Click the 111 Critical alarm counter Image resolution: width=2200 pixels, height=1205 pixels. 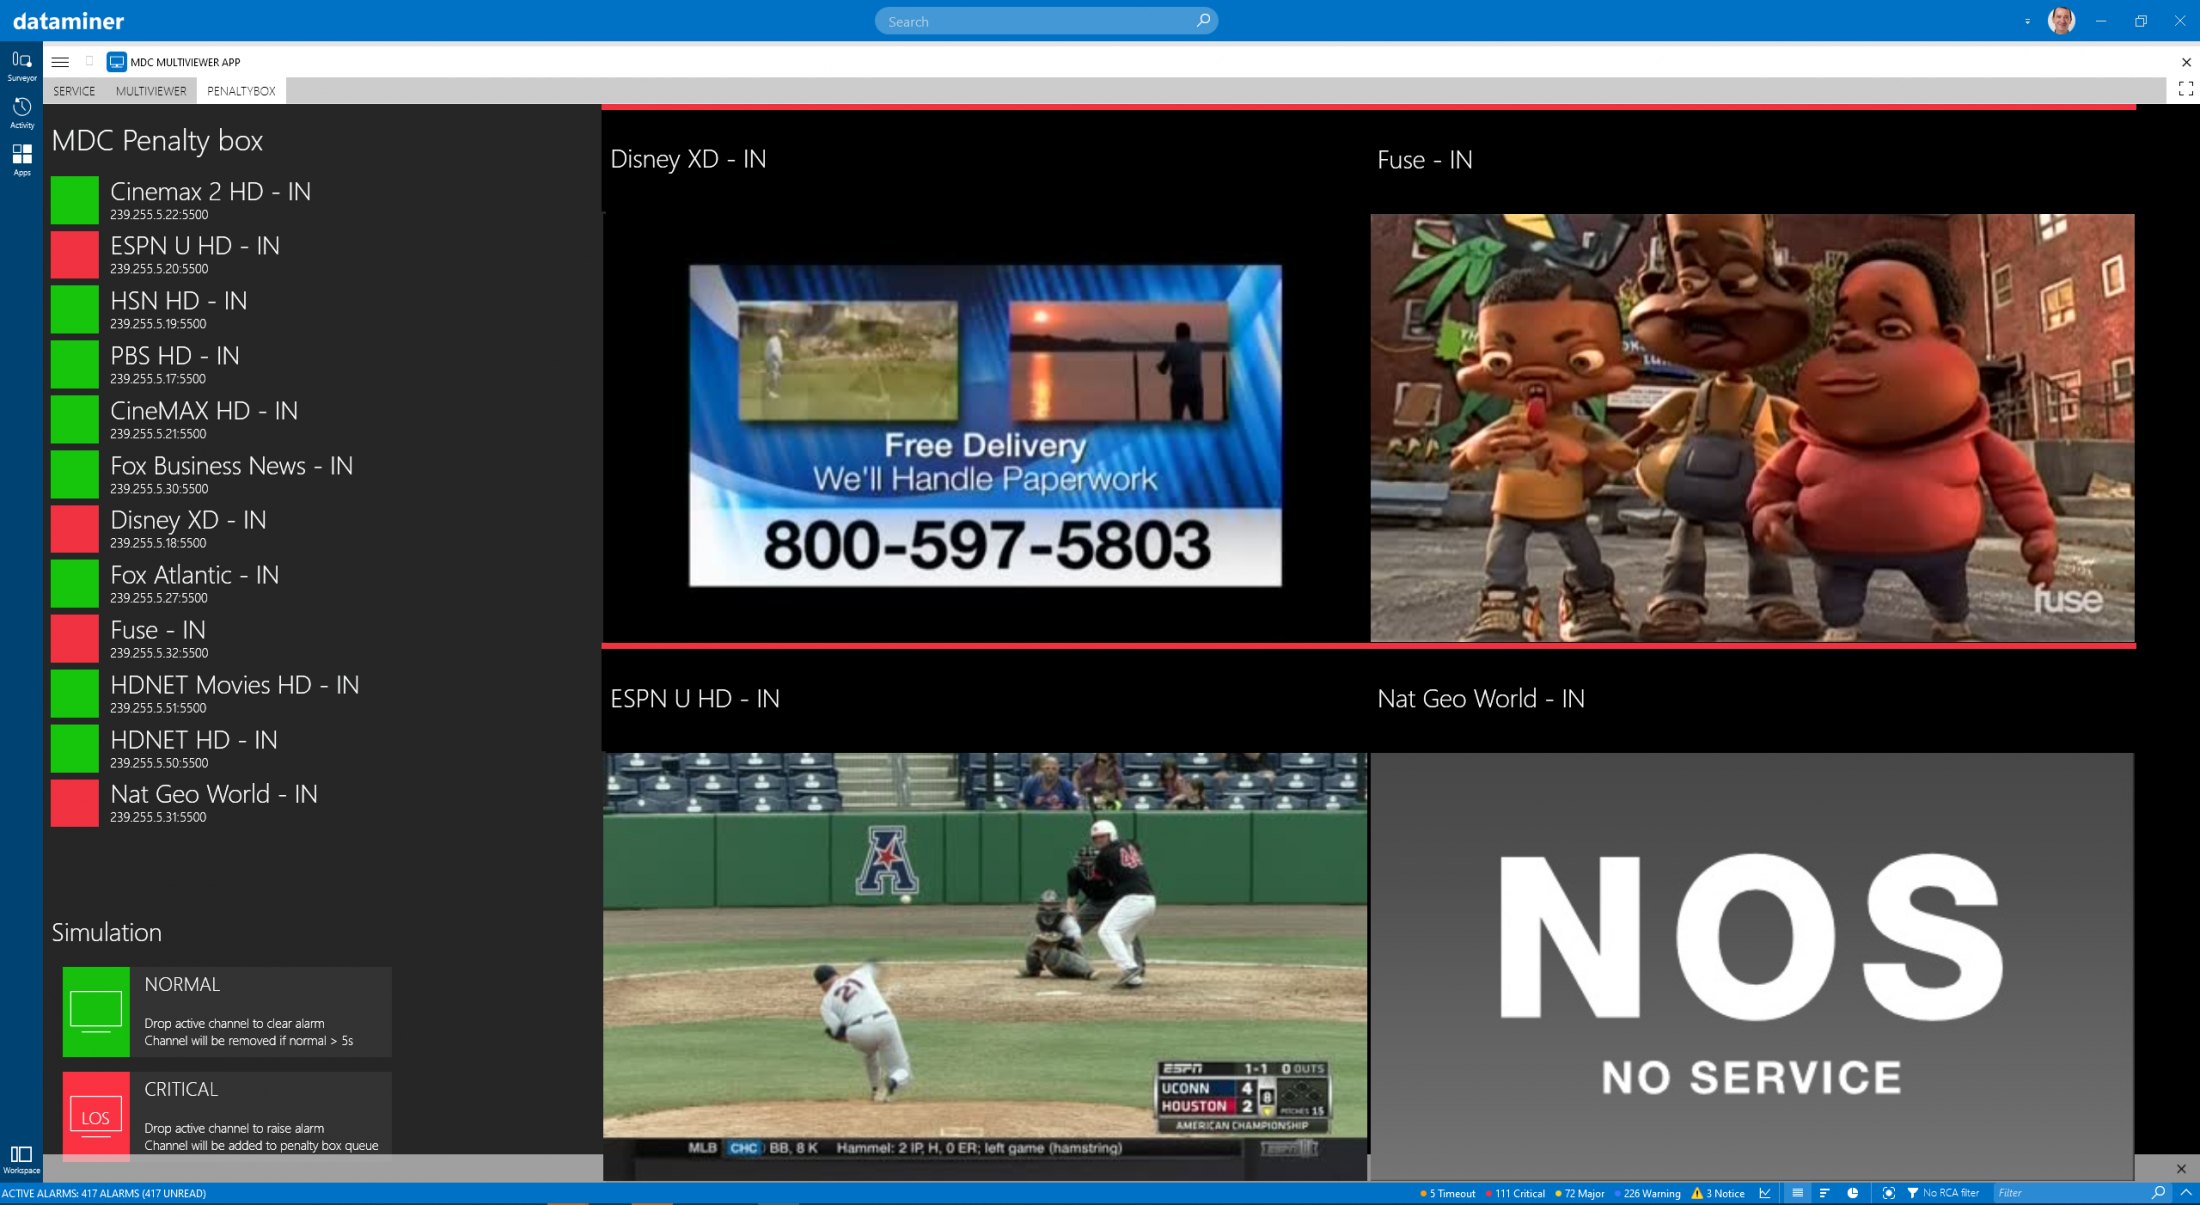point(1515,1193)
